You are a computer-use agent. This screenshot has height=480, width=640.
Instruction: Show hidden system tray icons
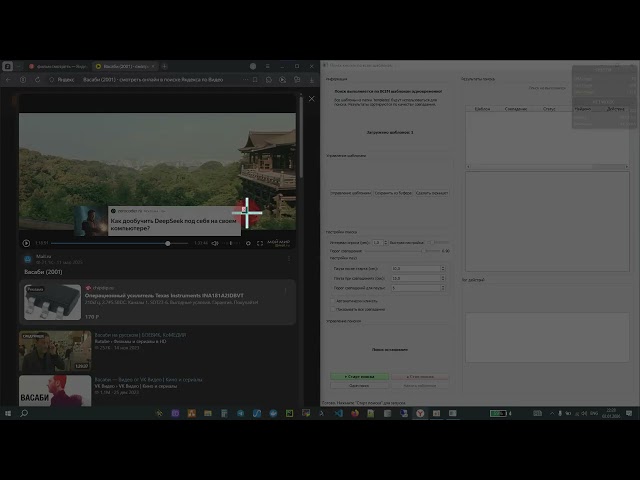(552, 413)
